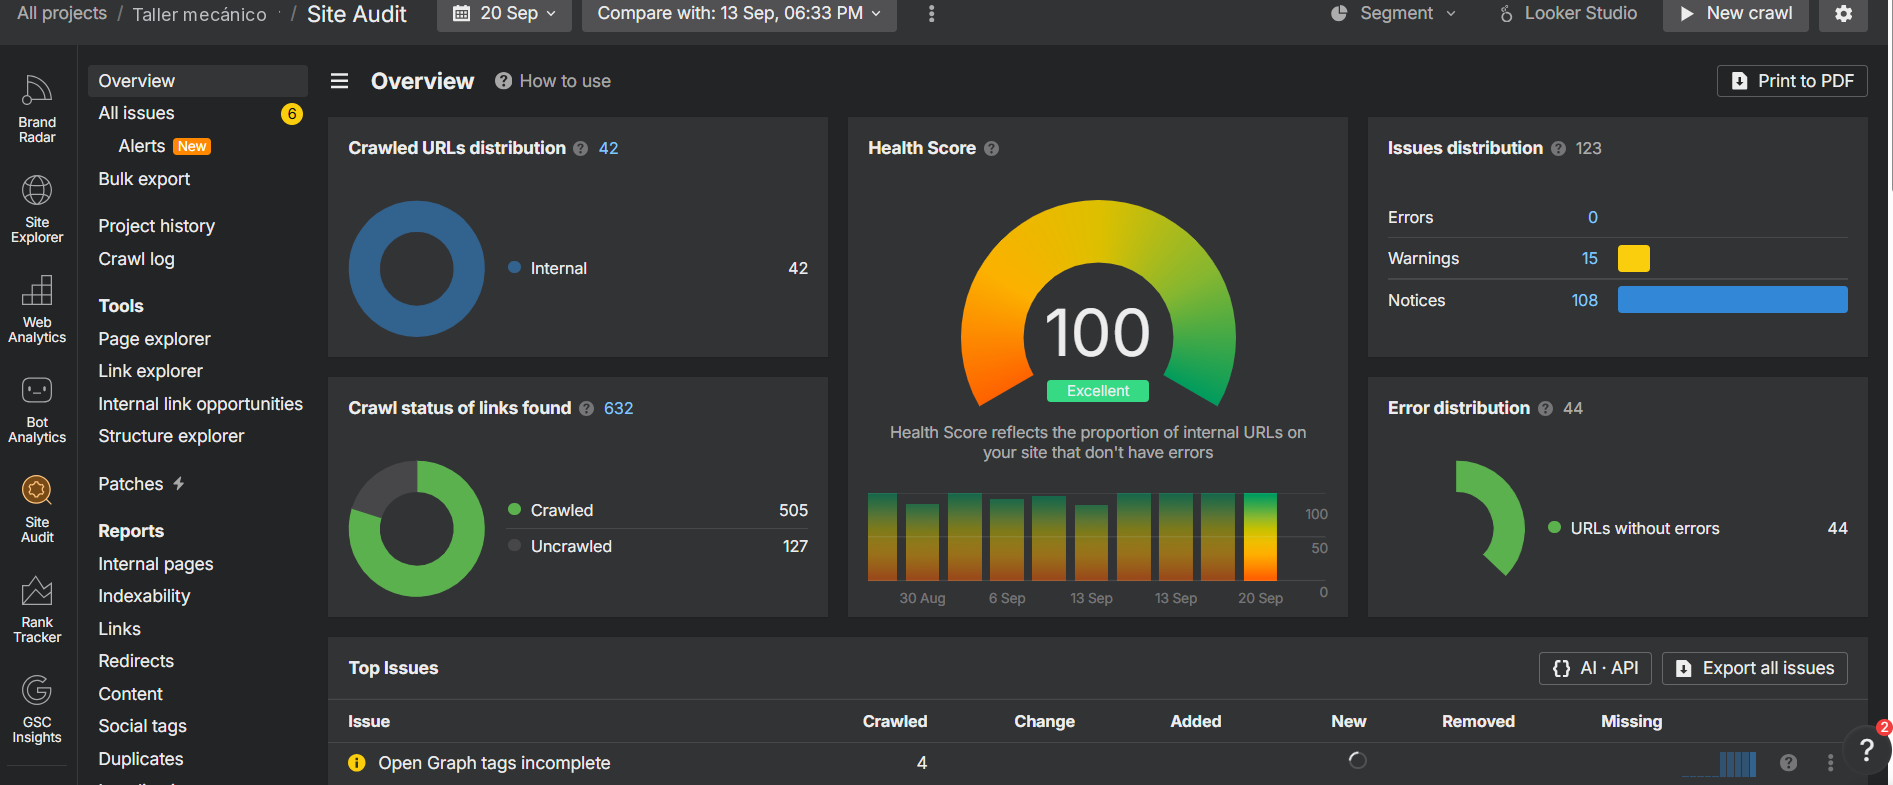Click the help icon next to Health Score

click(x=991, y=149)
